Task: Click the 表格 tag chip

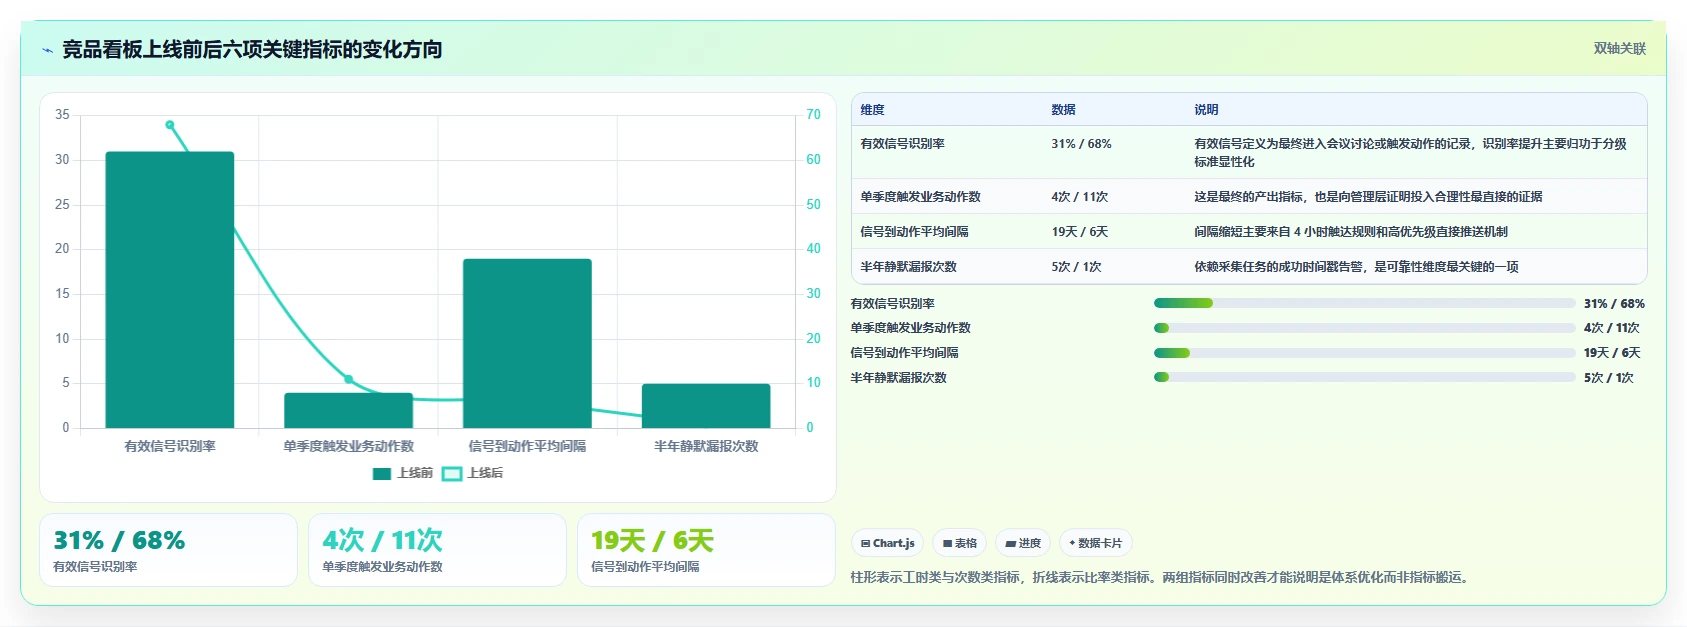Action: [959, 543]
